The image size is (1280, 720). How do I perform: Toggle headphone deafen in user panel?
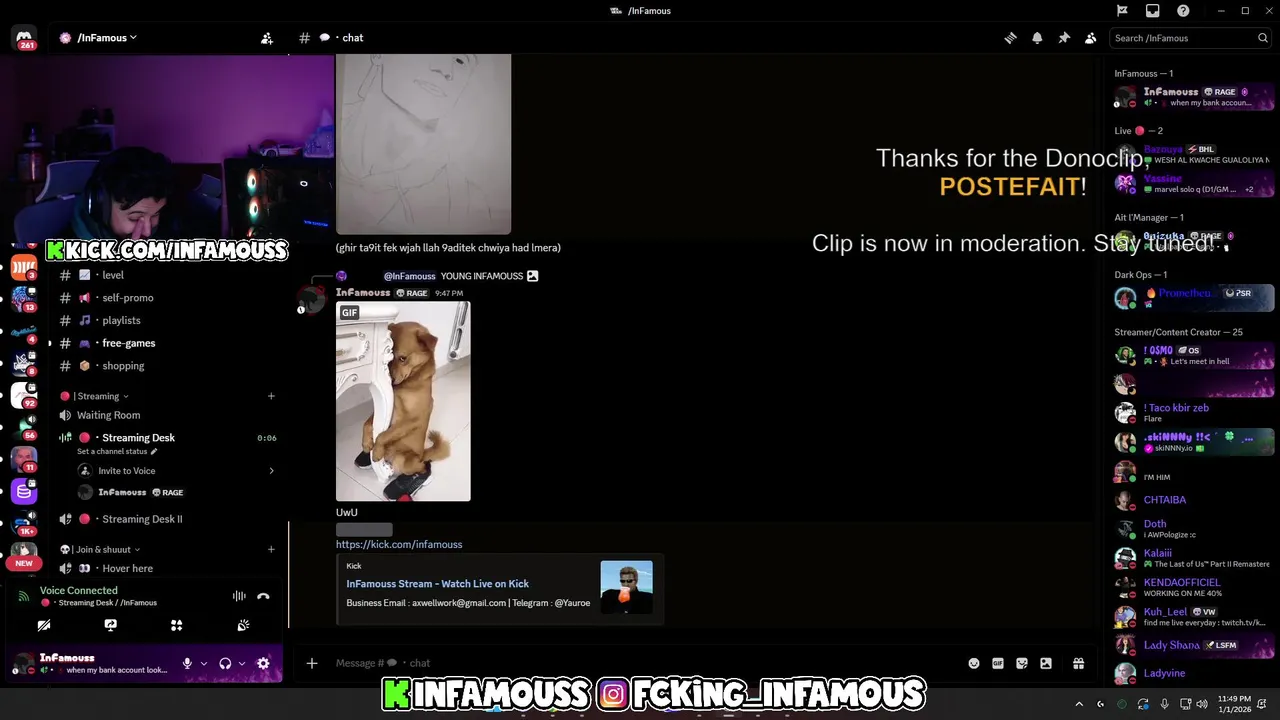[x=225, y=663]
